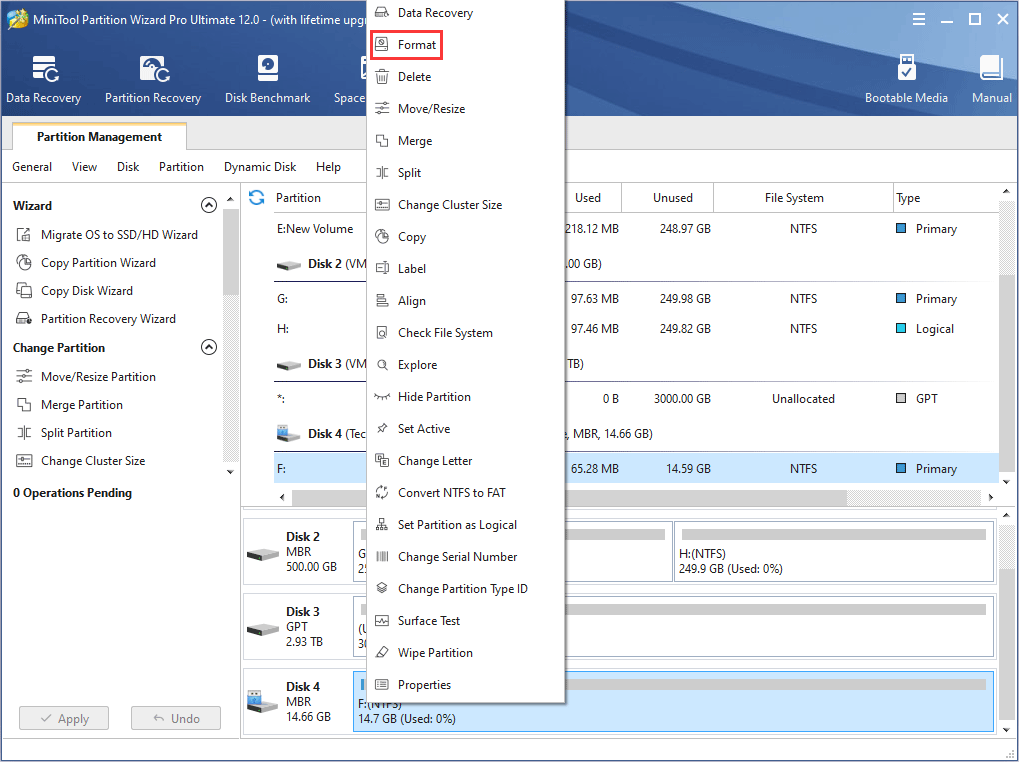The height and width of the screenshot is (762, 1019).
Task: Choose Change Serial Number
Action: [465, 557]
